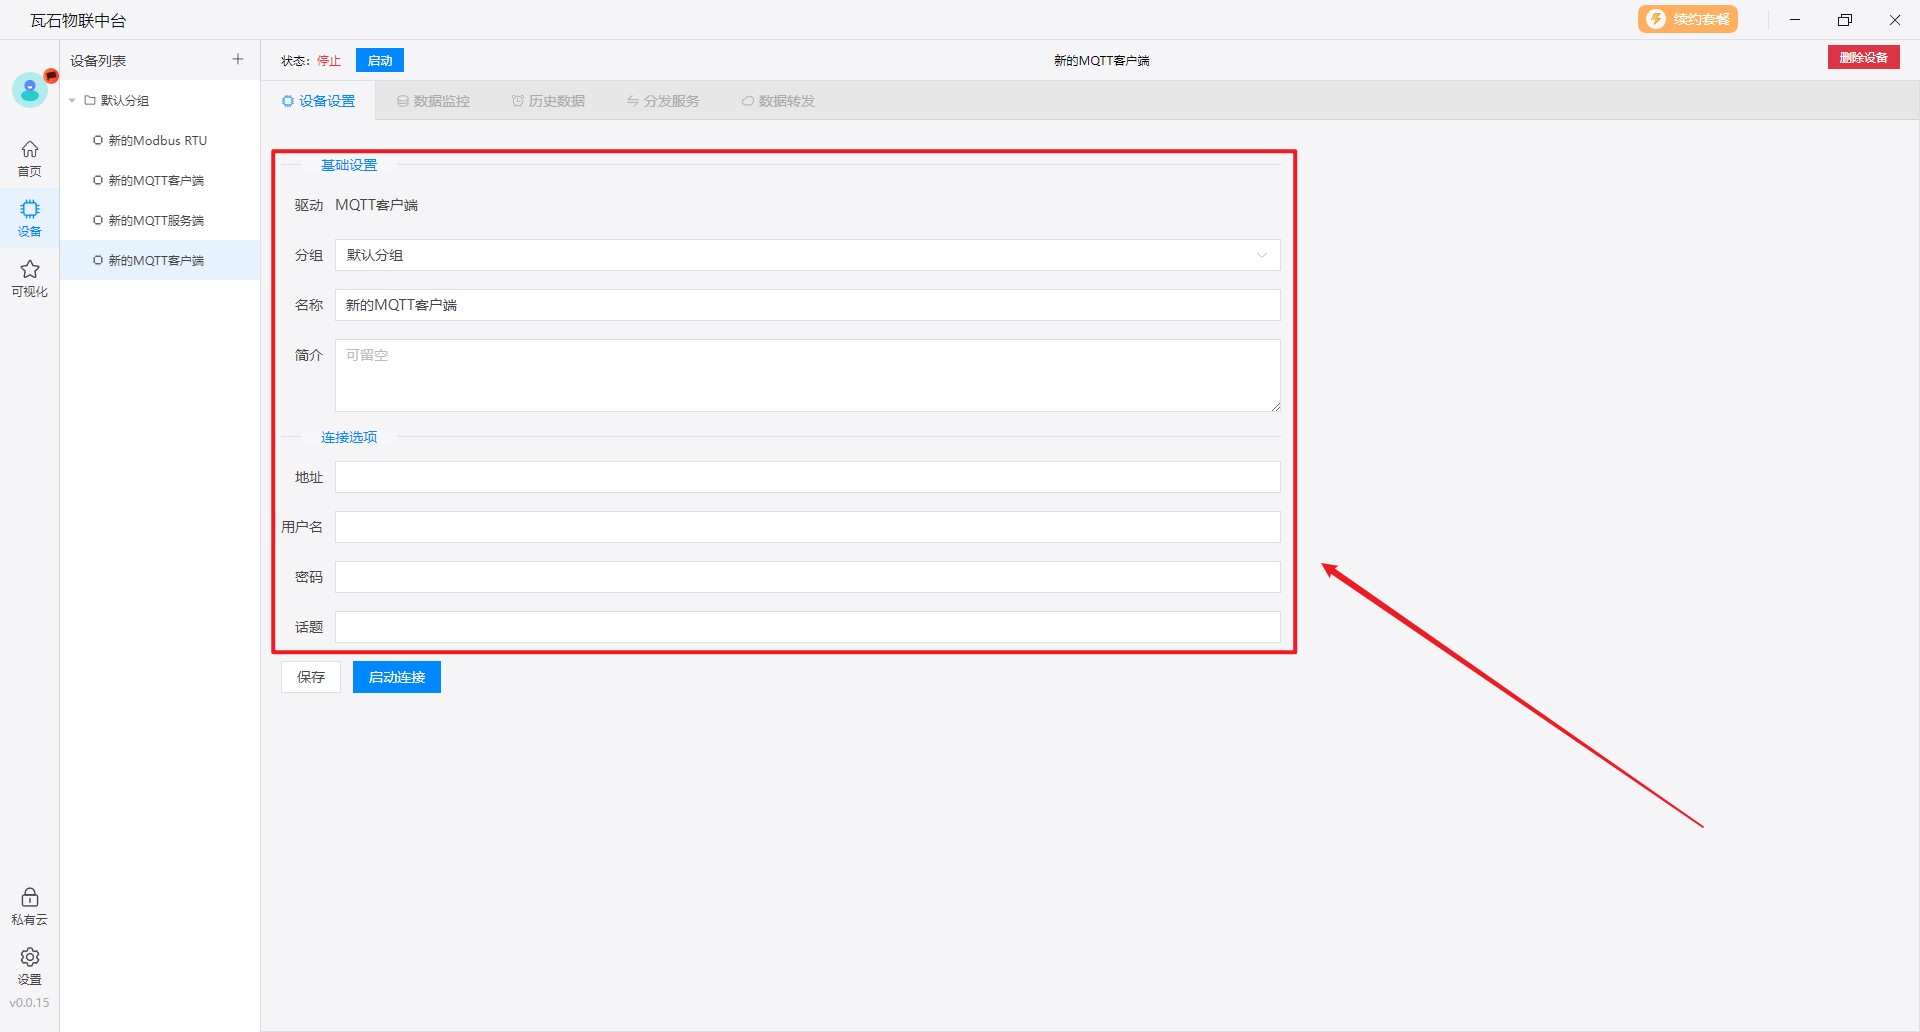Open the 可视化 star icon
The height and width of the screenshot is (1032, 1920).
30,277
